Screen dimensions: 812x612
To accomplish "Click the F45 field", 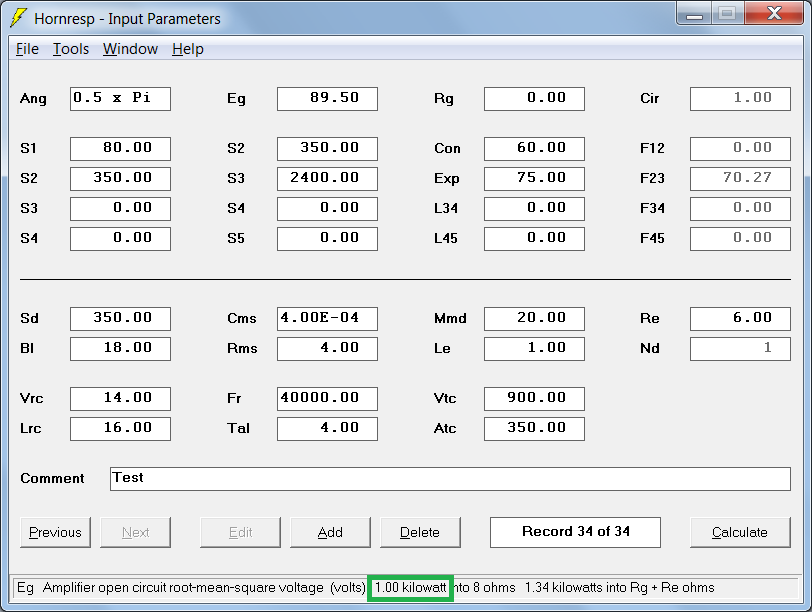I will pyautogui.click(x=740, y=239).
